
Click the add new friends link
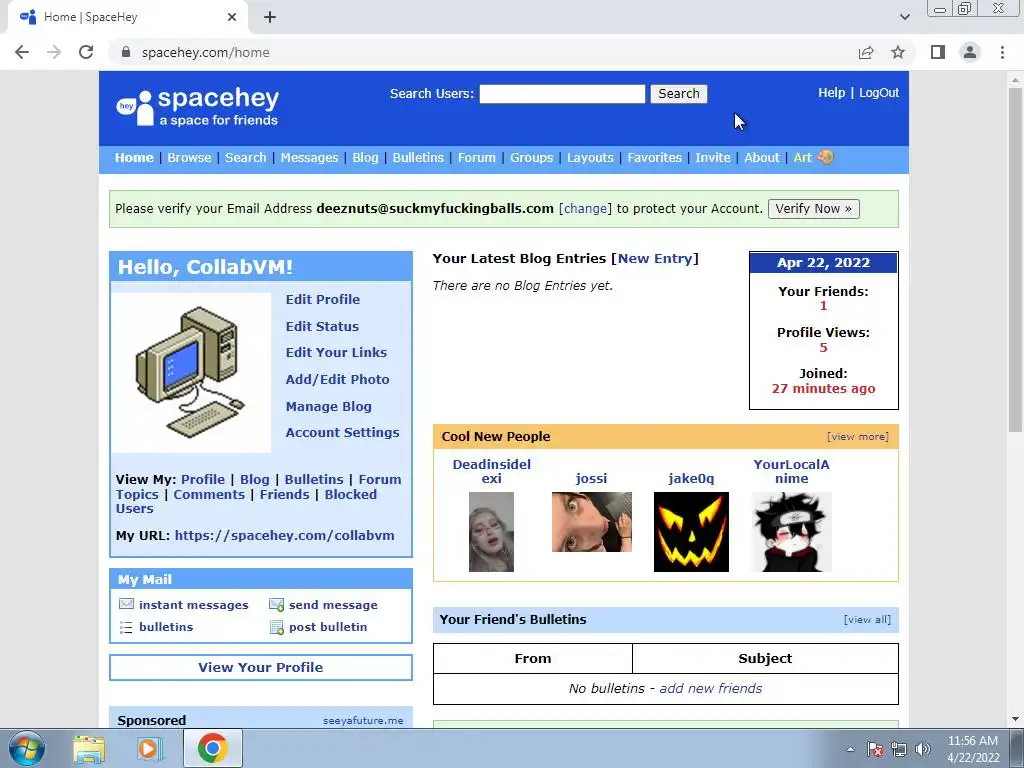point(711,688)
